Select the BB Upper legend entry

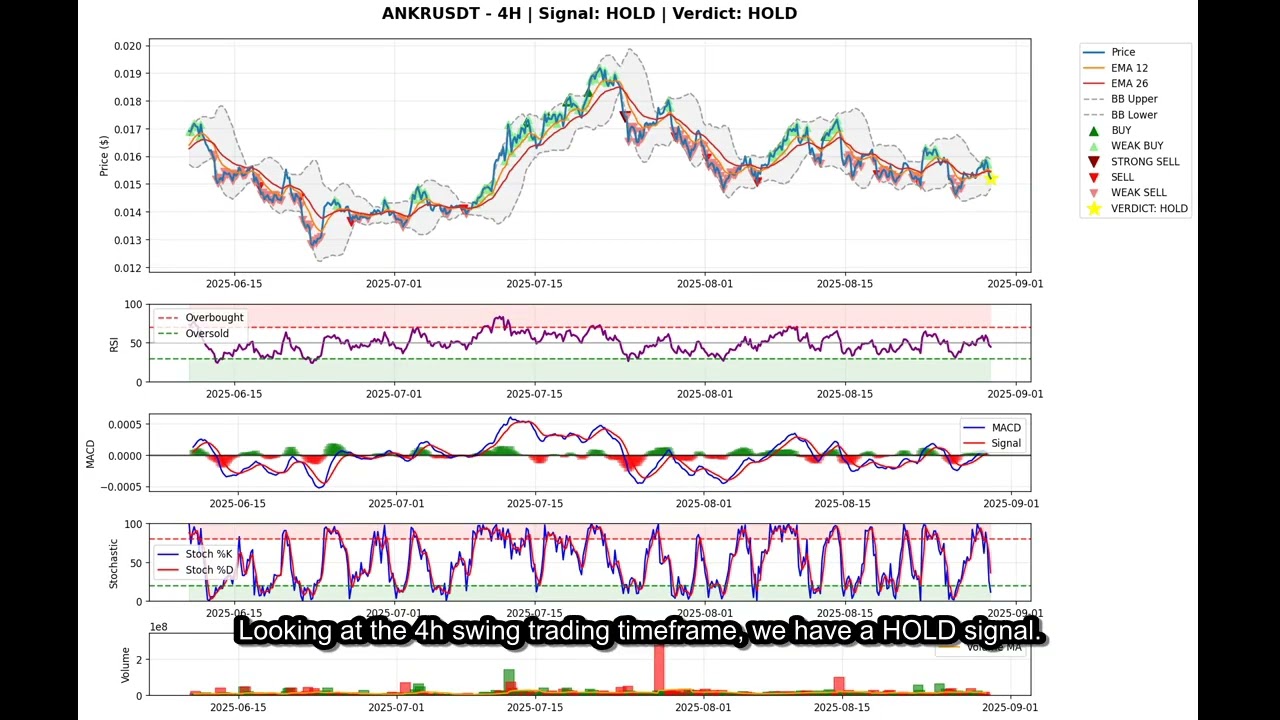pos(1120,99)
